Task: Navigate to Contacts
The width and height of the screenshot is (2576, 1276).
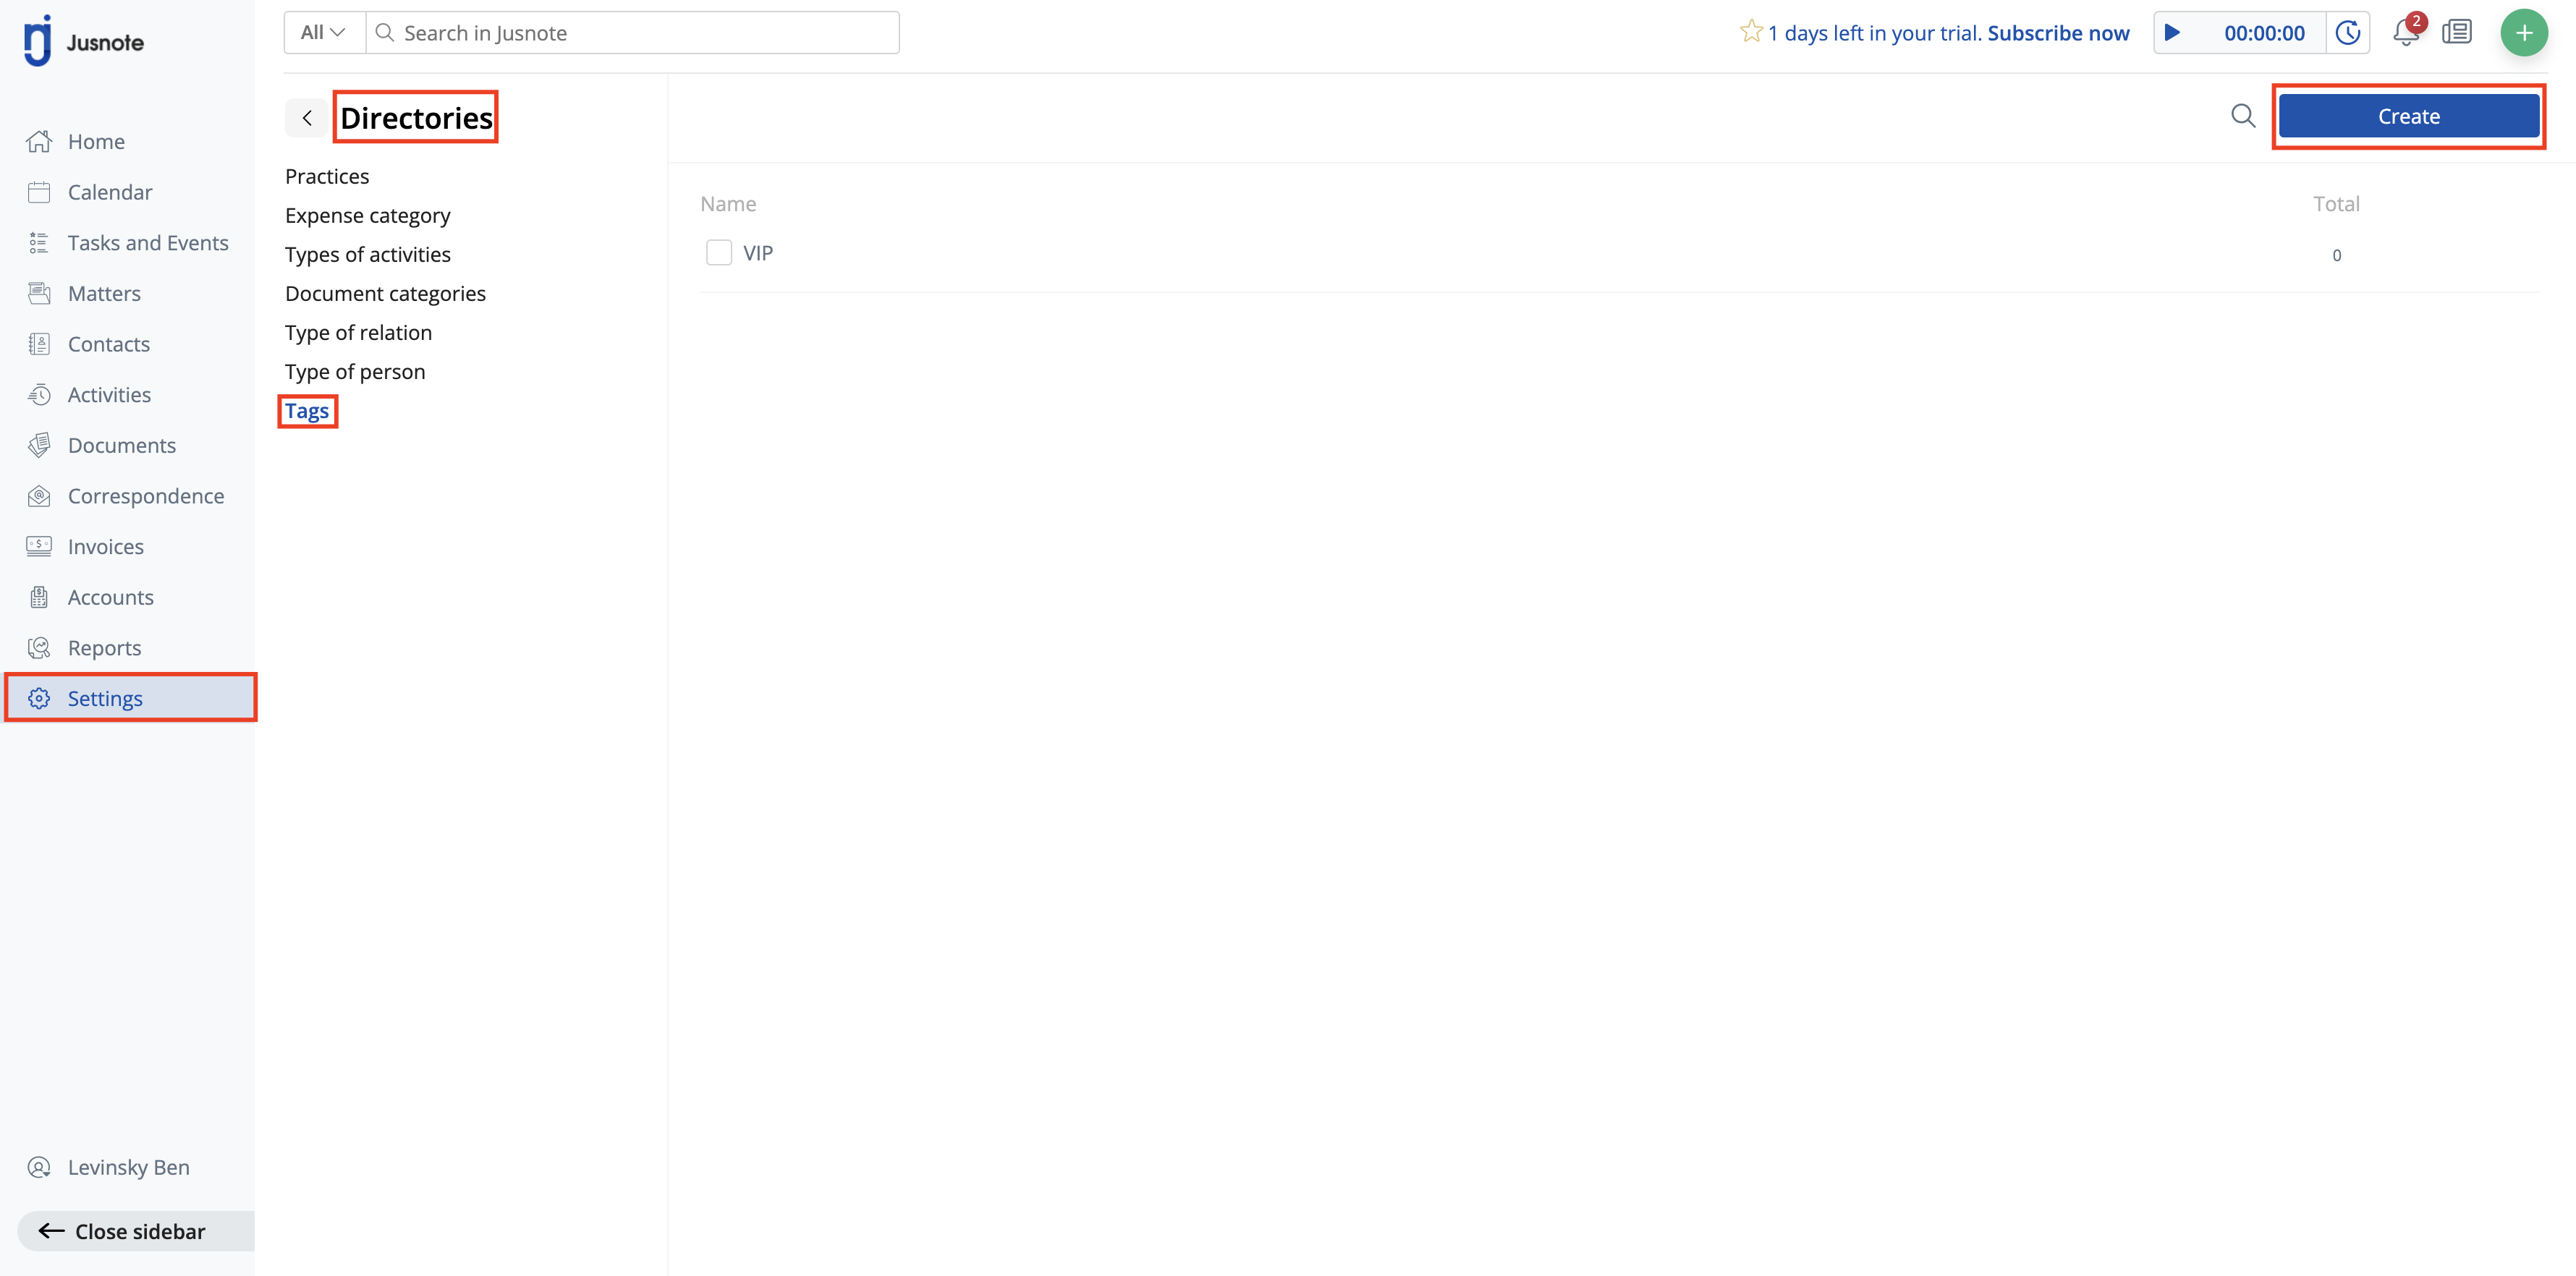Action: [x=108, y=344]
